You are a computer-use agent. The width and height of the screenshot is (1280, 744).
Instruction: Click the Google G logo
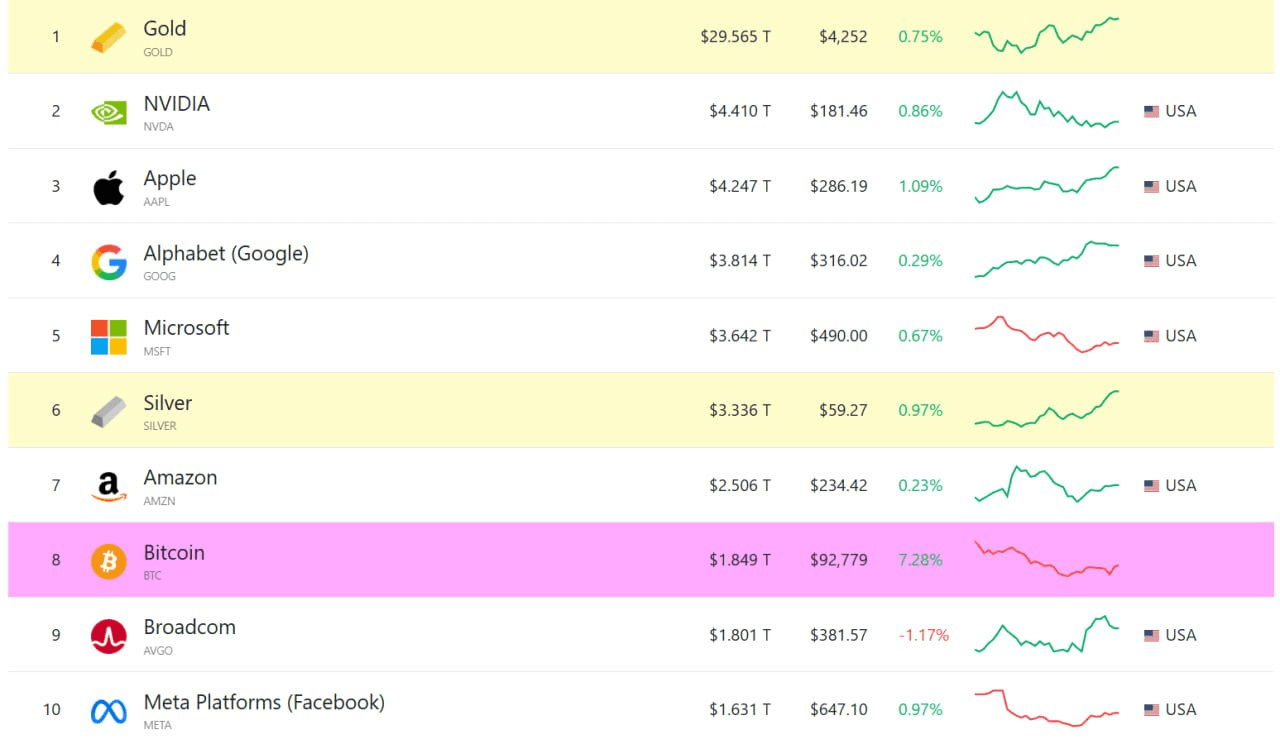tap(109, 262)
